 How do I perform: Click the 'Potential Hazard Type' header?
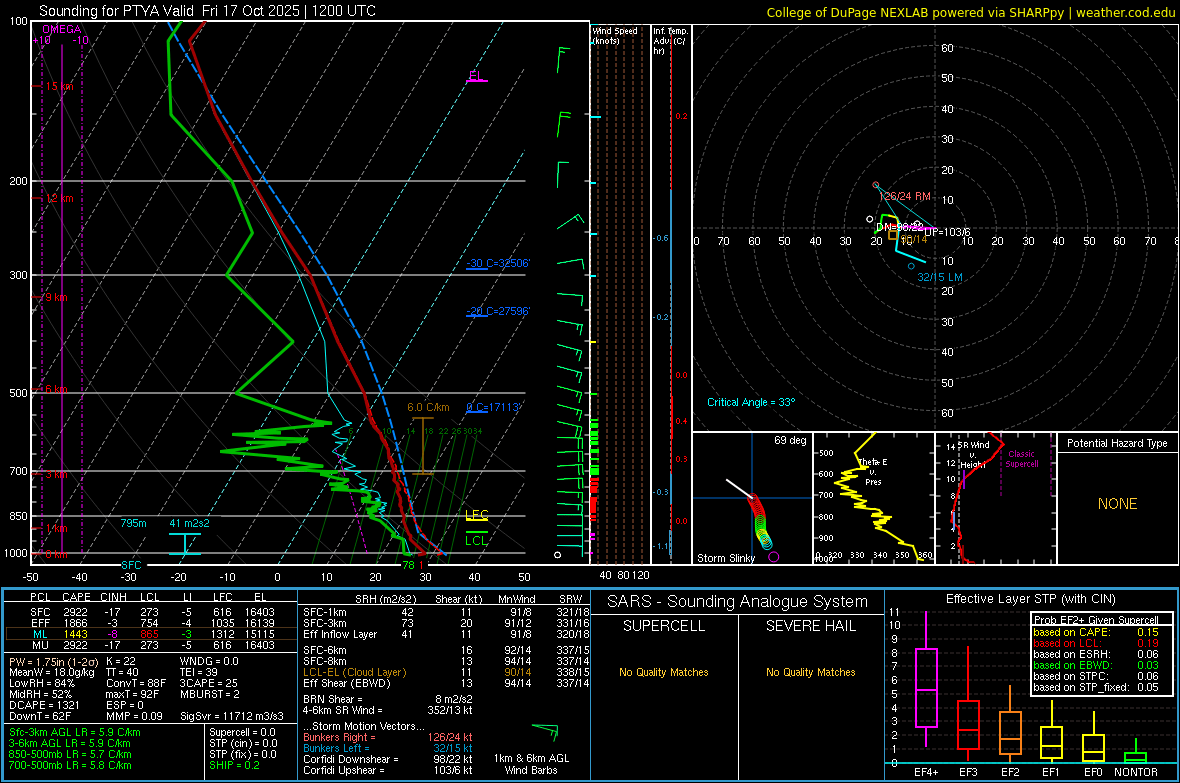pyautogui.click(x=1117, y=443)
